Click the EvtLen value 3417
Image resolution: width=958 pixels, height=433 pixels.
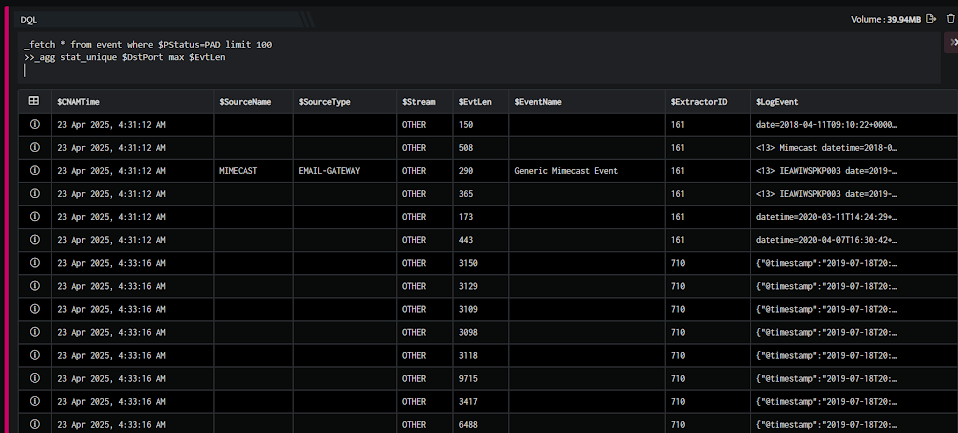[x=468, y=401]
